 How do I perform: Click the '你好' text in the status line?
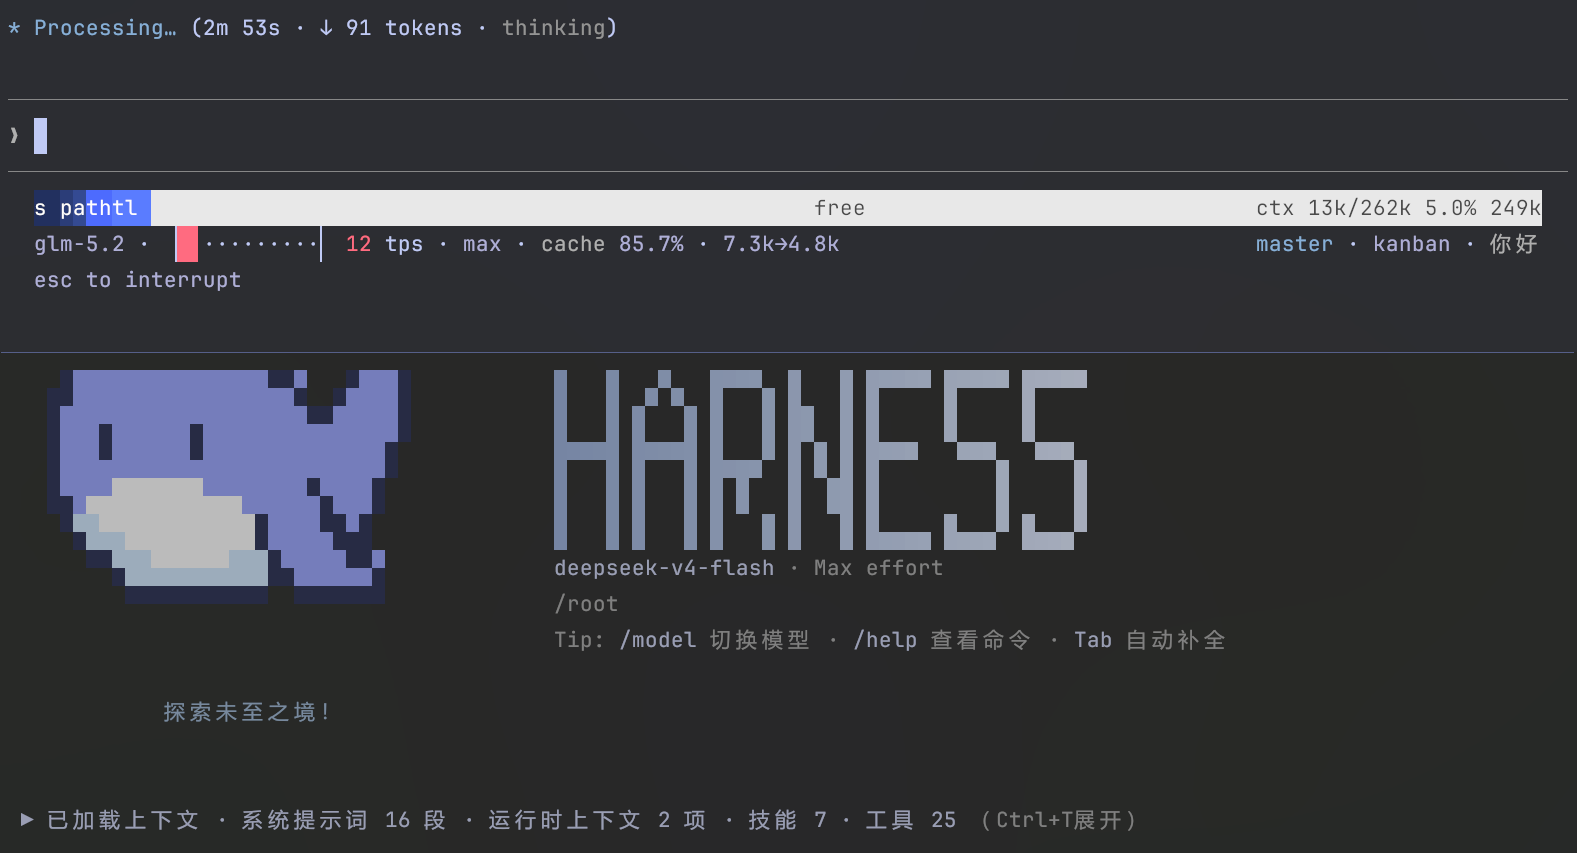coord(1514,244)
